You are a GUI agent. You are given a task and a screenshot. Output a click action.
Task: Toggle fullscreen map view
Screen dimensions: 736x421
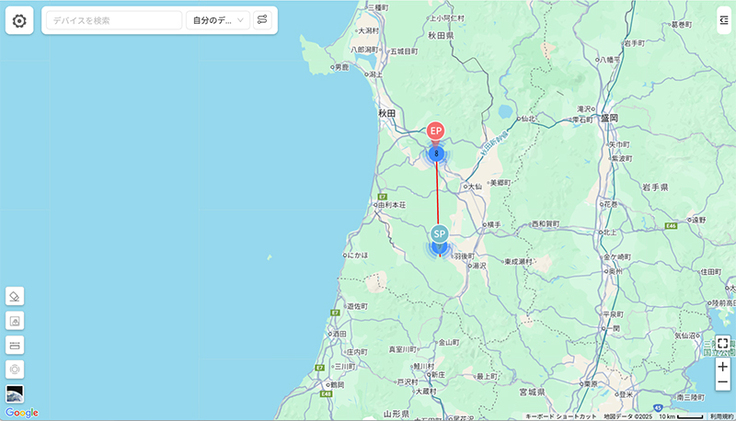[x=723, y=343]
